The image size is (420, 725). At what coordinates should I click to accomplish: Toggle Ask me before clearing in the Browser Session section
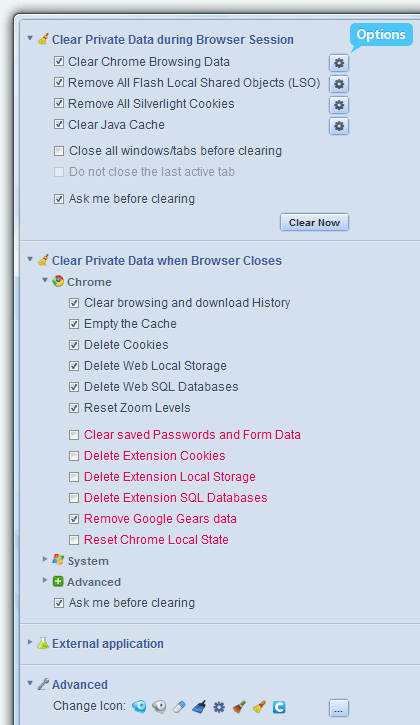[x=59, y=199]
